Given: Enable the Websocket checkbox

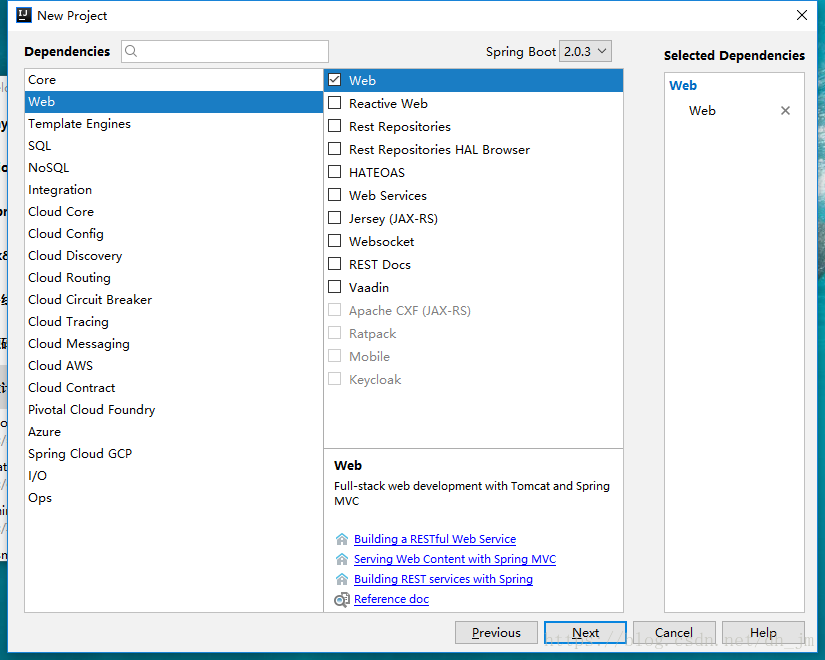Looking at the screenshot, I should coord(335,241).
